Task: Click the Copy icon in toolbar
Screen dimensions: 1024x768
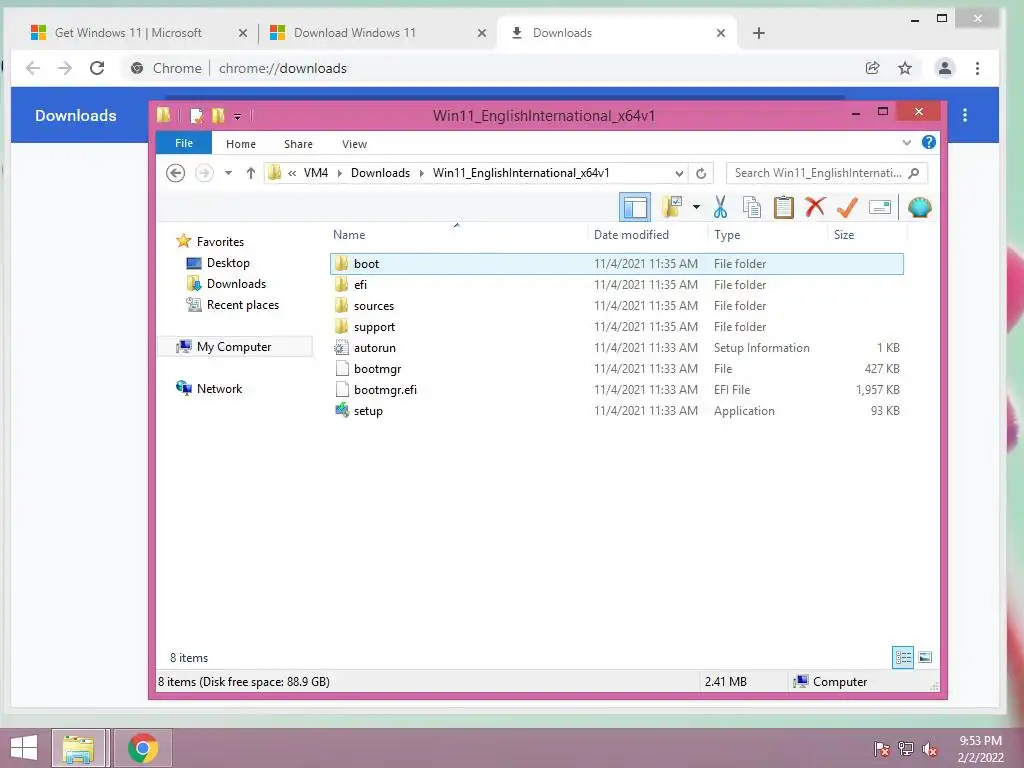Action: point(752,208)
